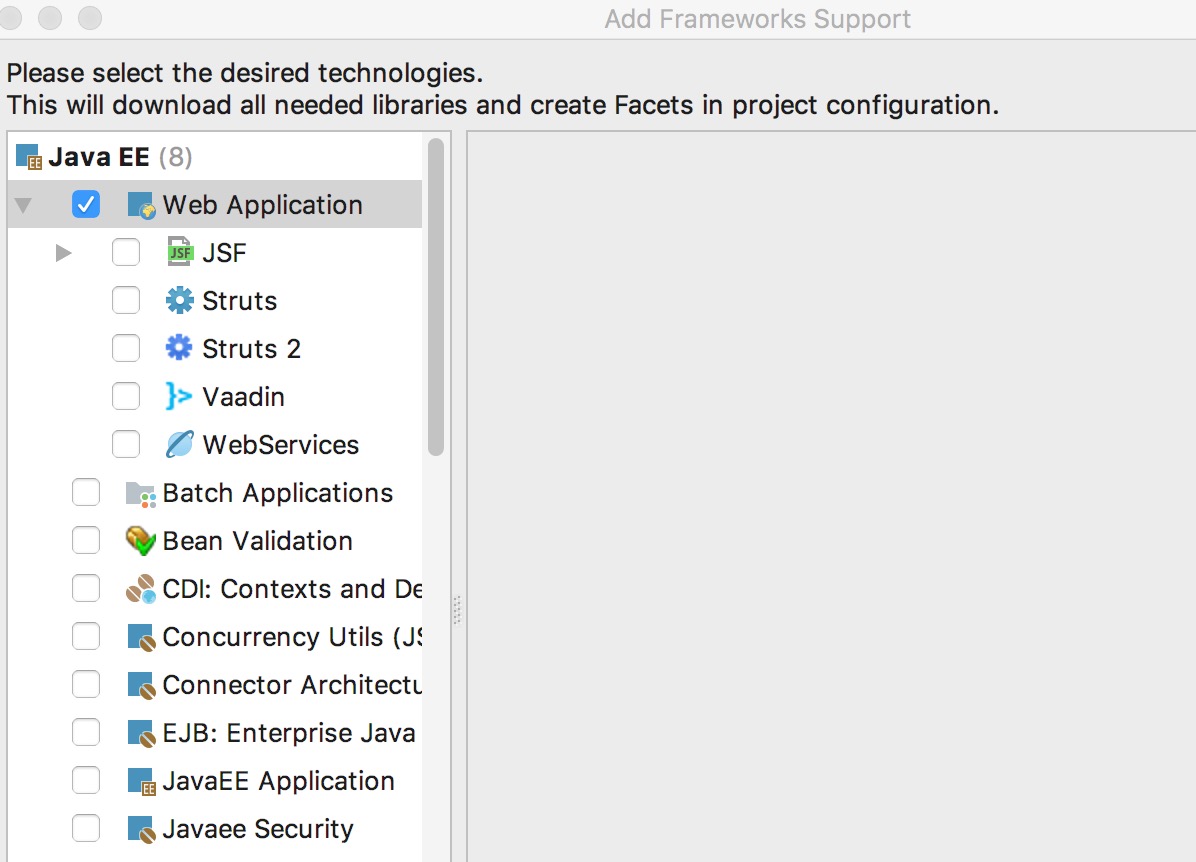Click the Web Application globe icon
Viewport: 1196px width, 862px height.
[140, 204]
